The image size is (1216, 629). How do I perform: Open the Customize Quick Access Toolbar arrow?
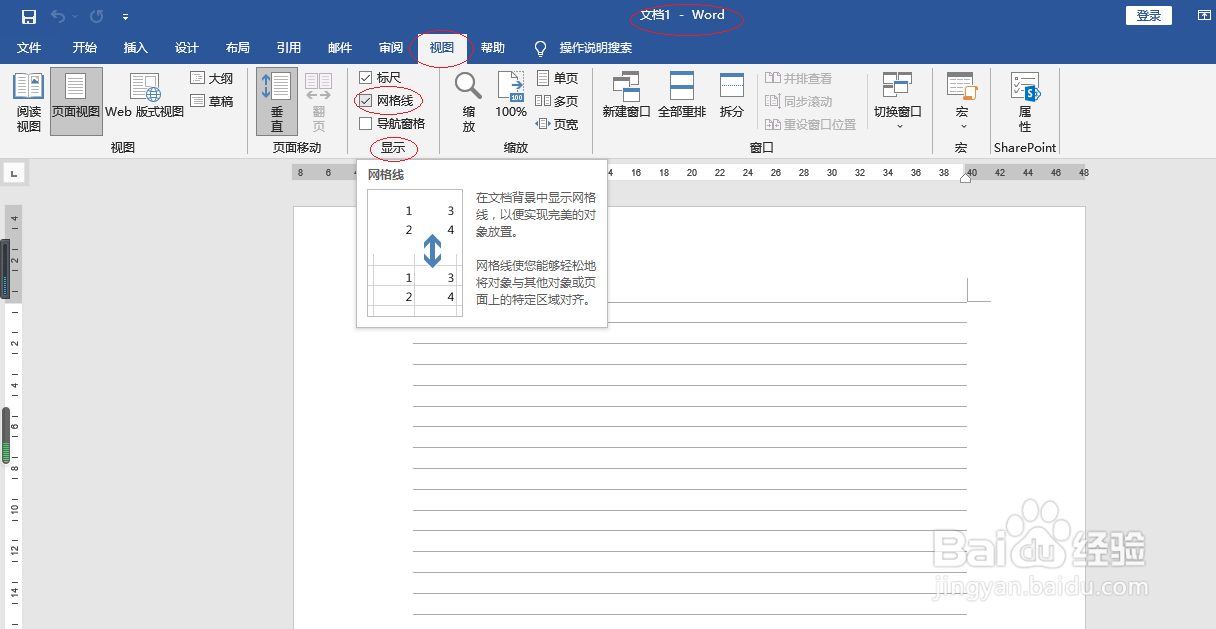125,17
